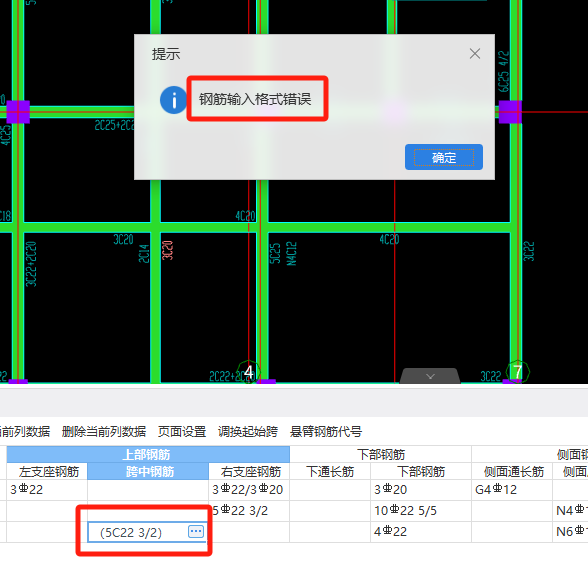
Task: Click axis bubble number 4
Action: click(248, 372)
